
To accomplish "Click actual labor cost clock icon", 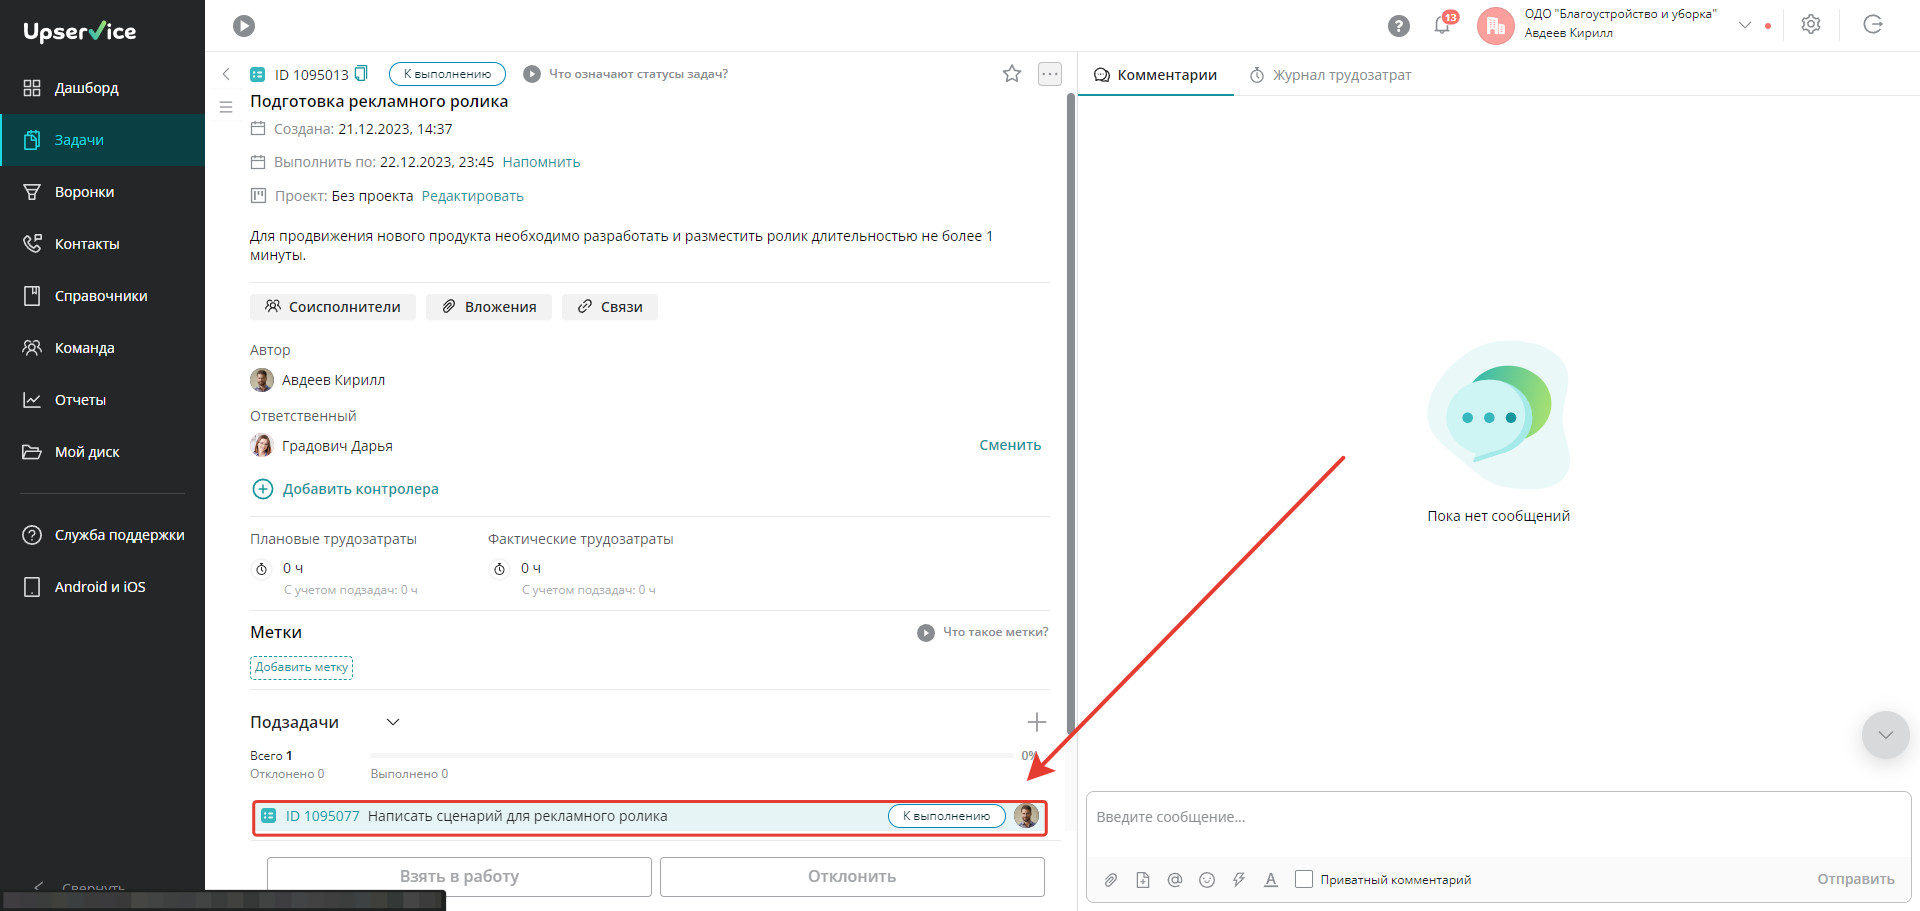I will [500, 569].
